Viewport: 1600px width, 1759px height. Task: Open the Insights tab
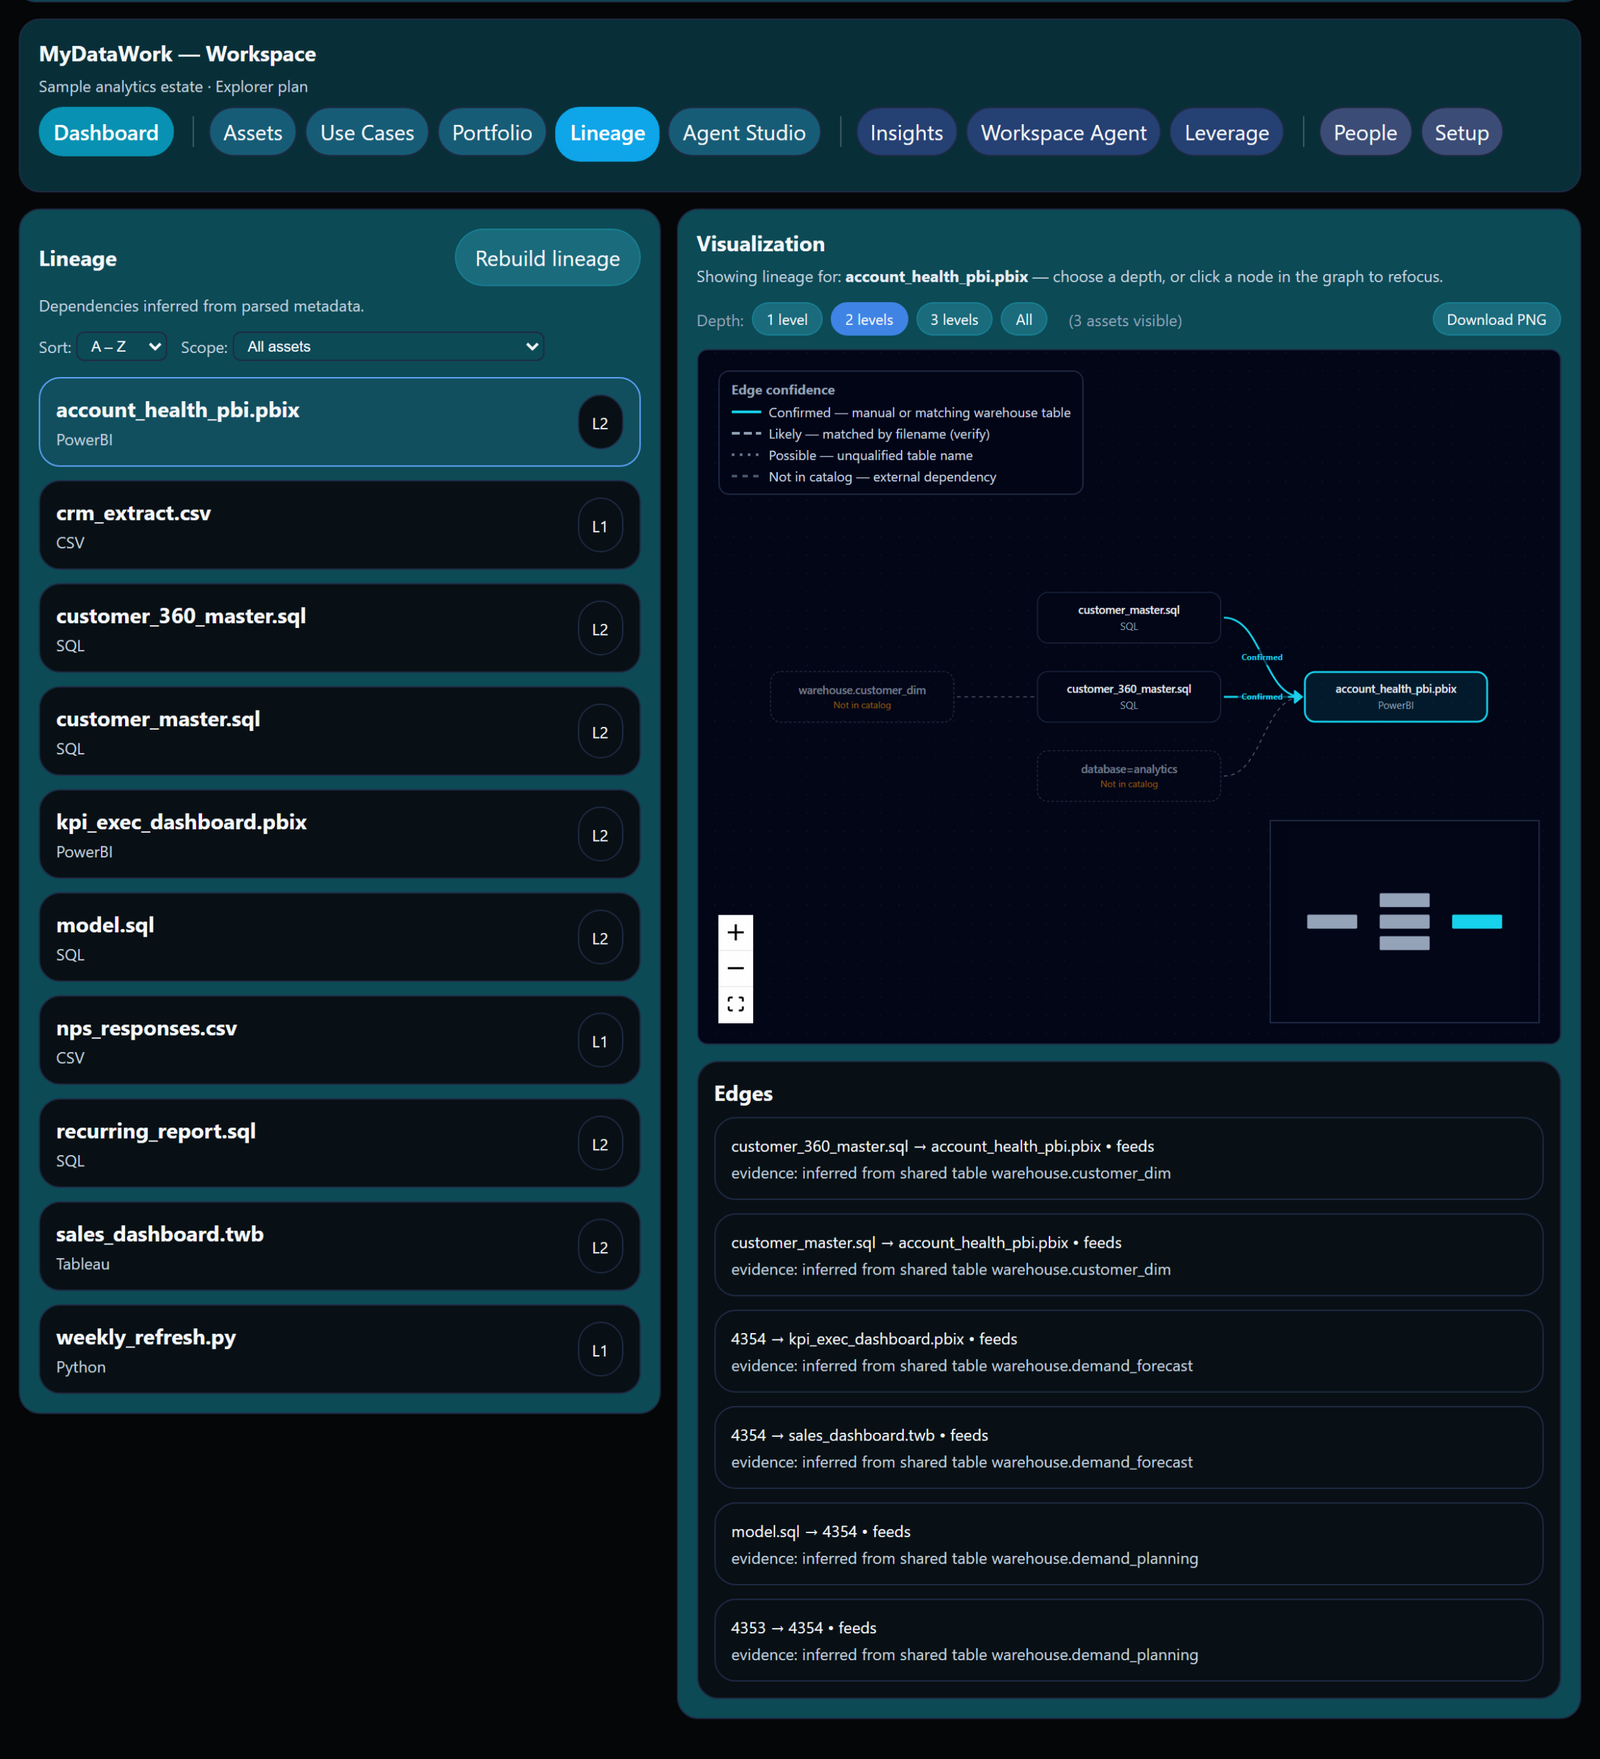[906, 133]
